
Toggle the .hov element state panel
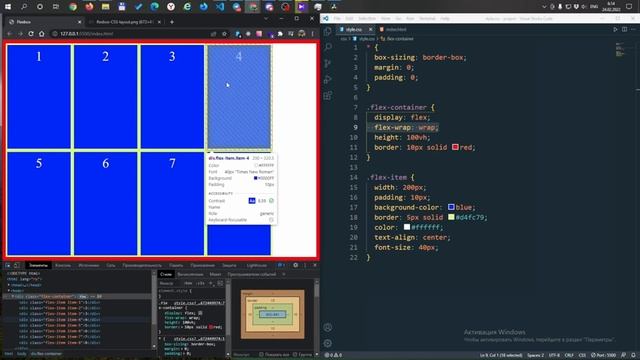coord(188,283)
